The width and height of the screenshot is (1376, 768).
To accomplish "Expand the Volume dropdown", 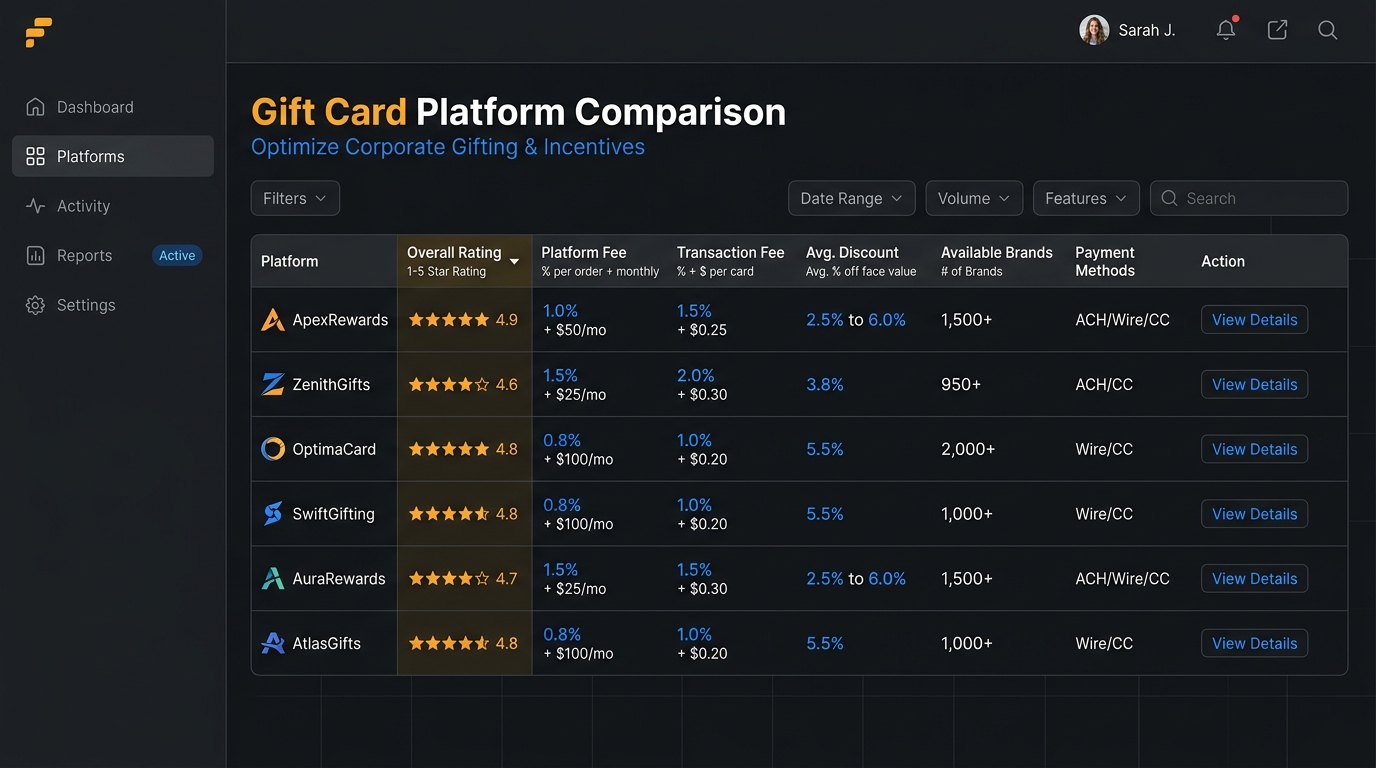I will pyautogui.click(x=974, y=198).
